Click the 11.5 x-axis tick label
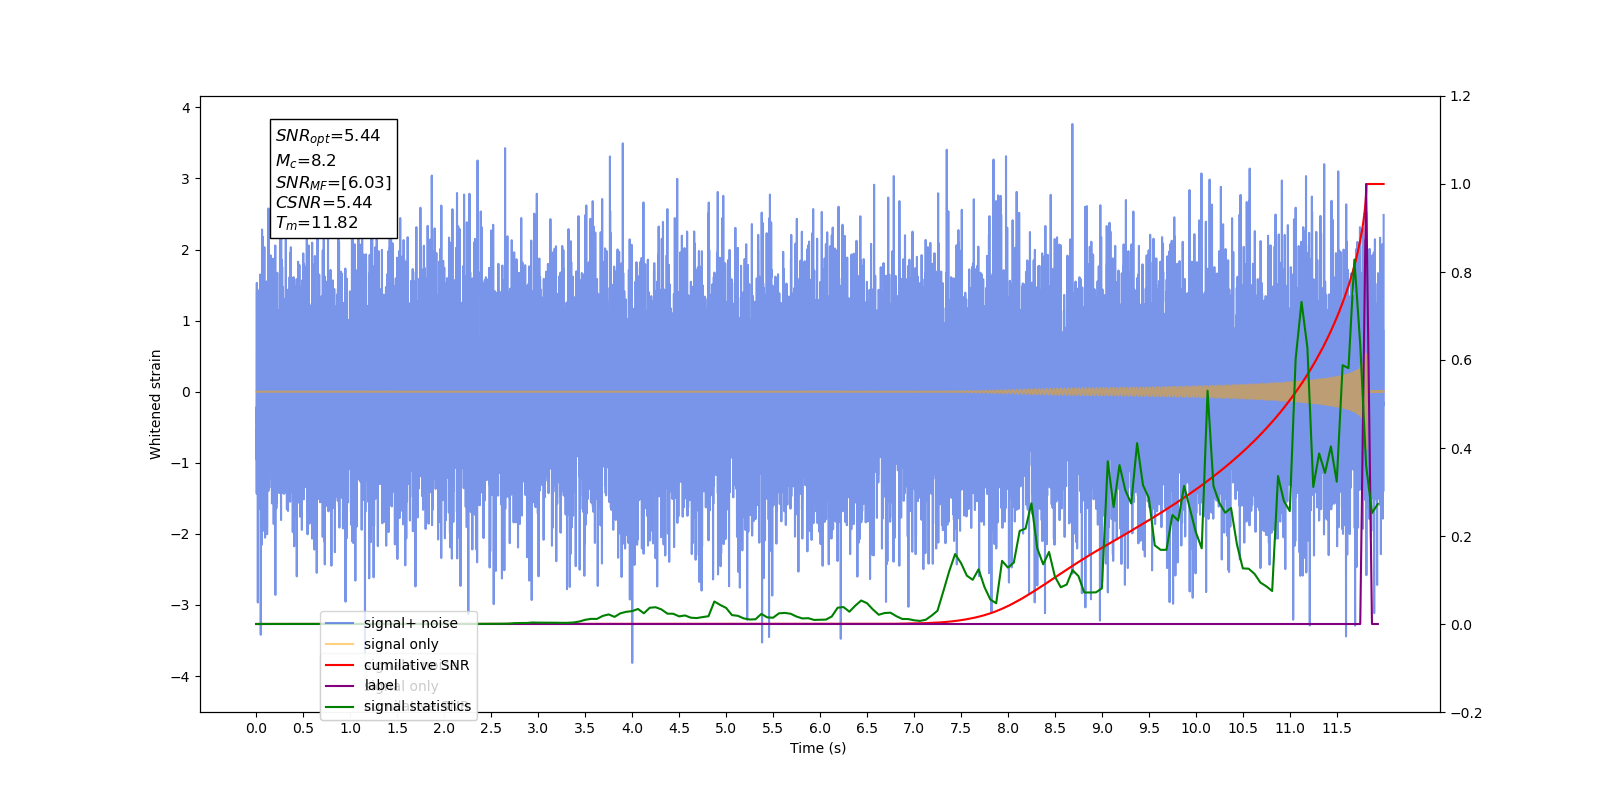Viewport: 1600px width, 800px height. point(1337,728)
